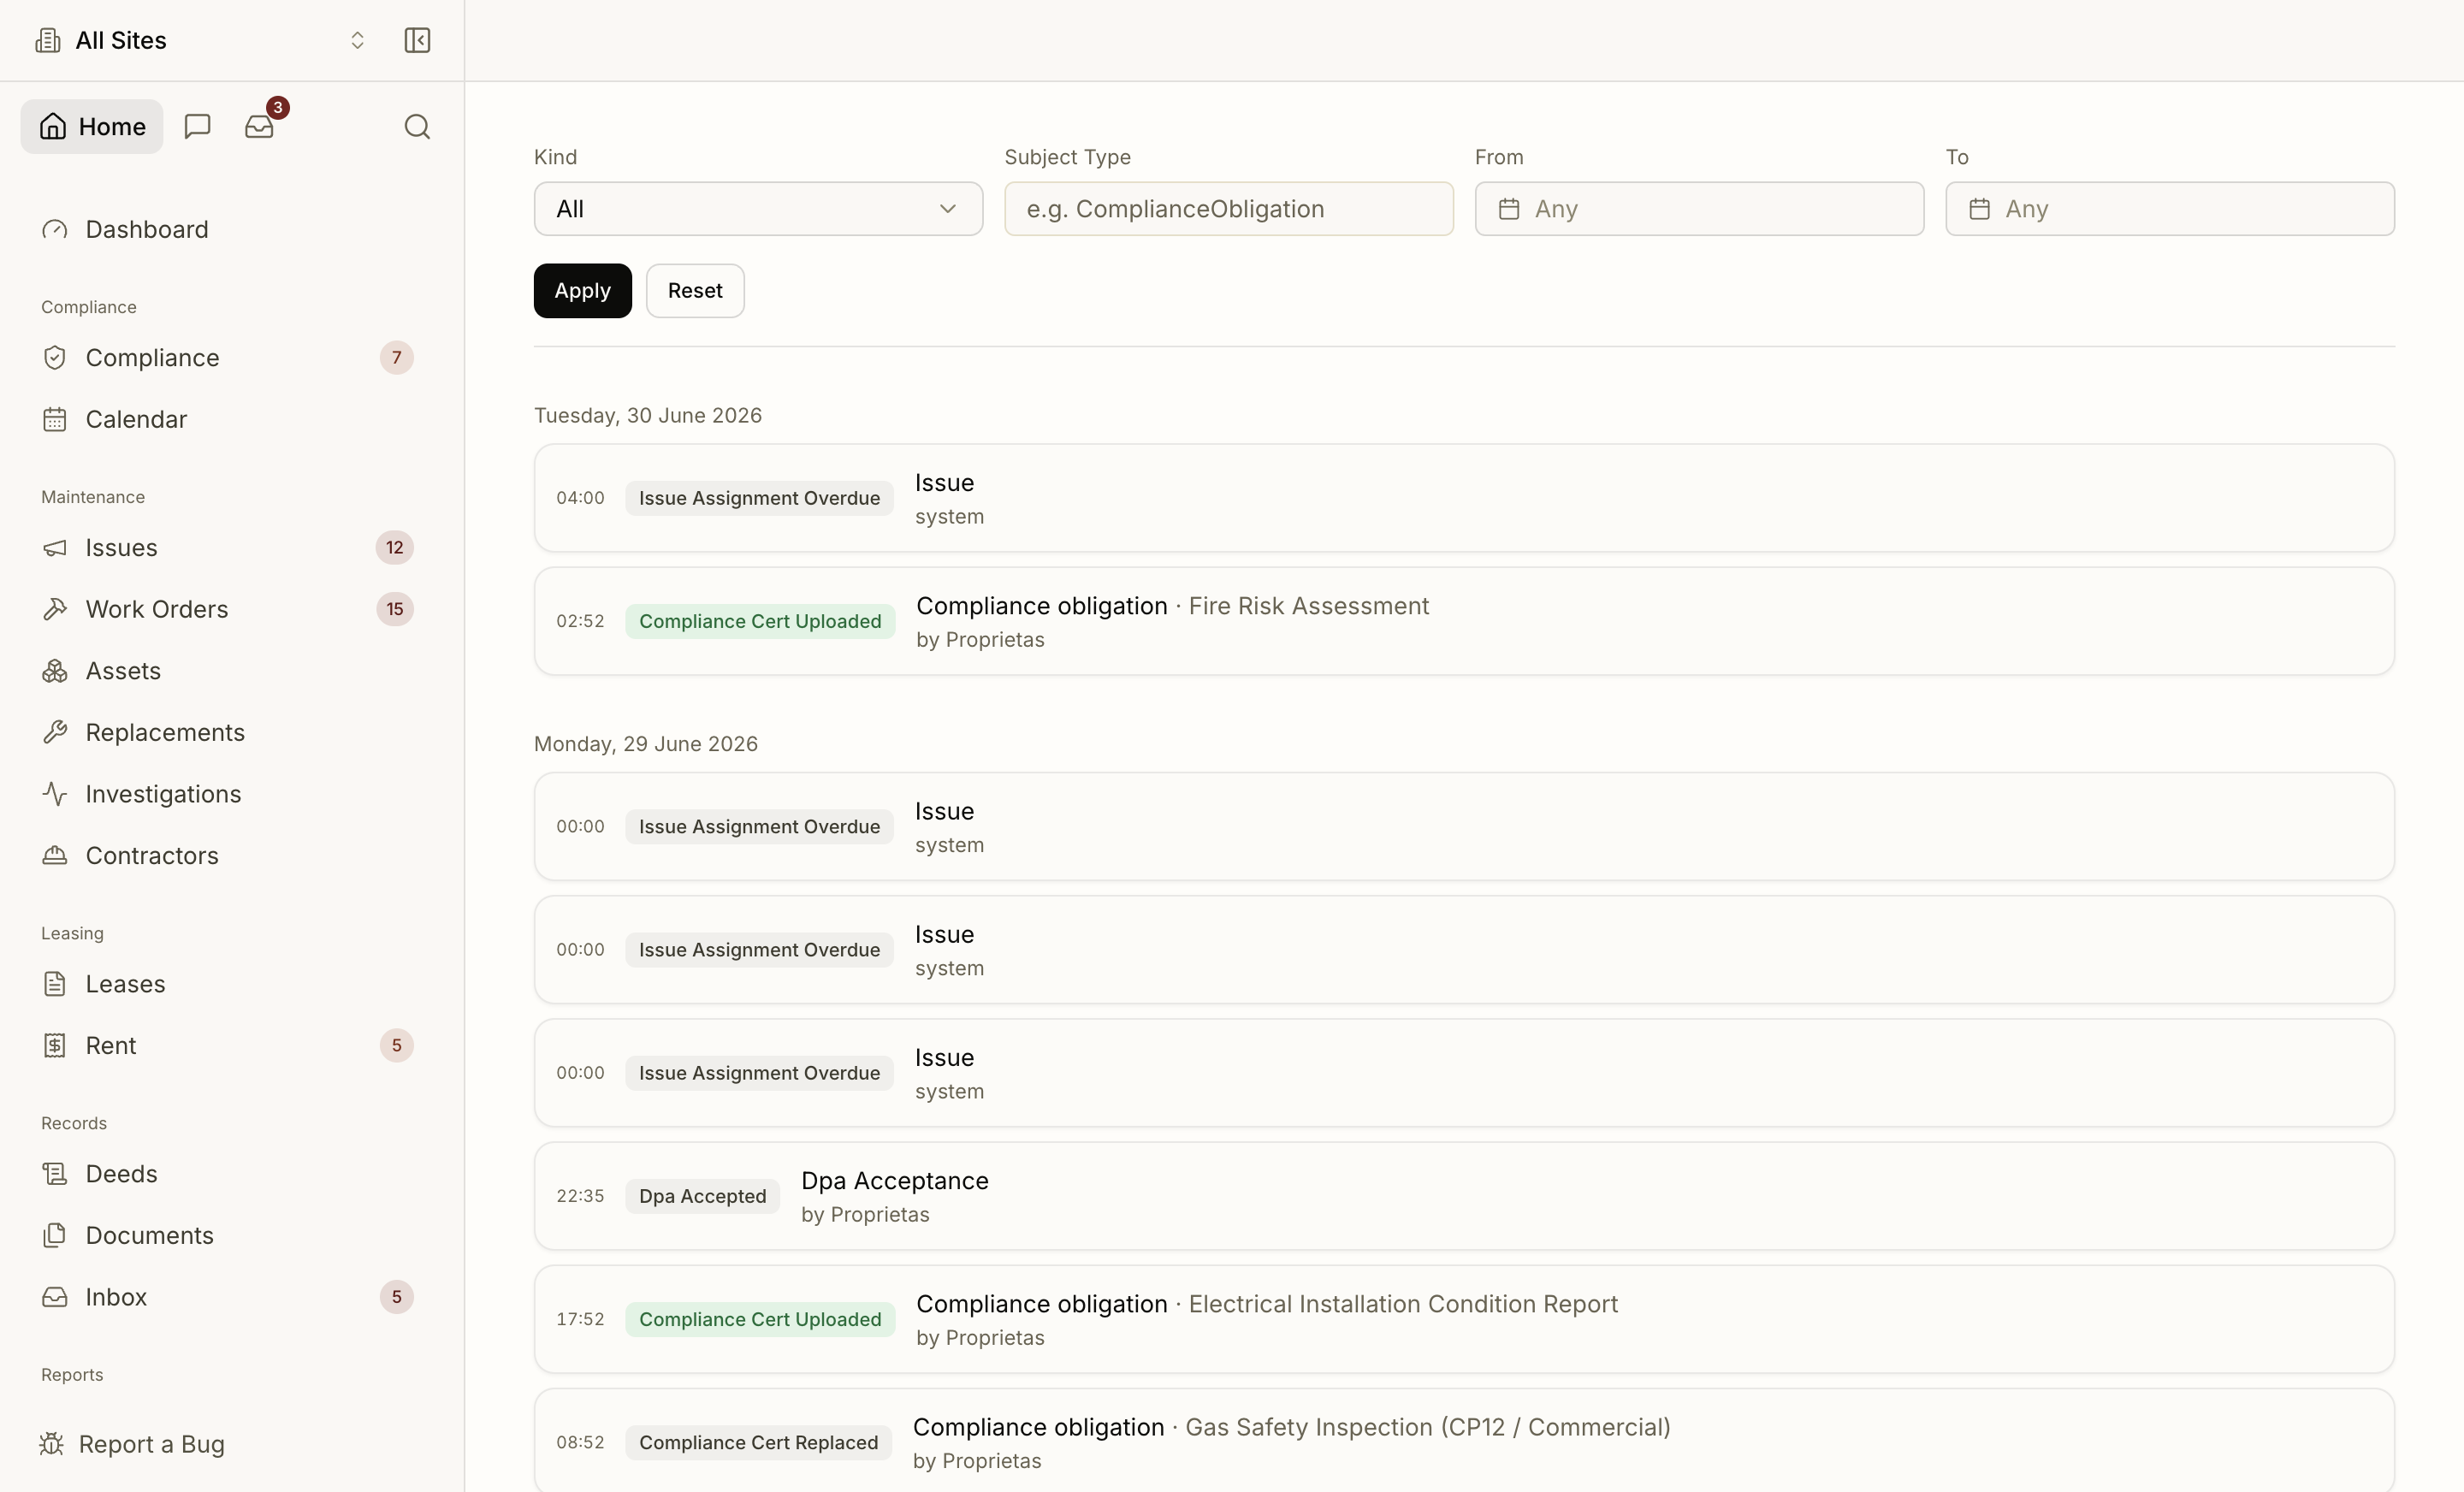
Task: Click the Report a Bug icon
Action: (x=51, y=1444)
